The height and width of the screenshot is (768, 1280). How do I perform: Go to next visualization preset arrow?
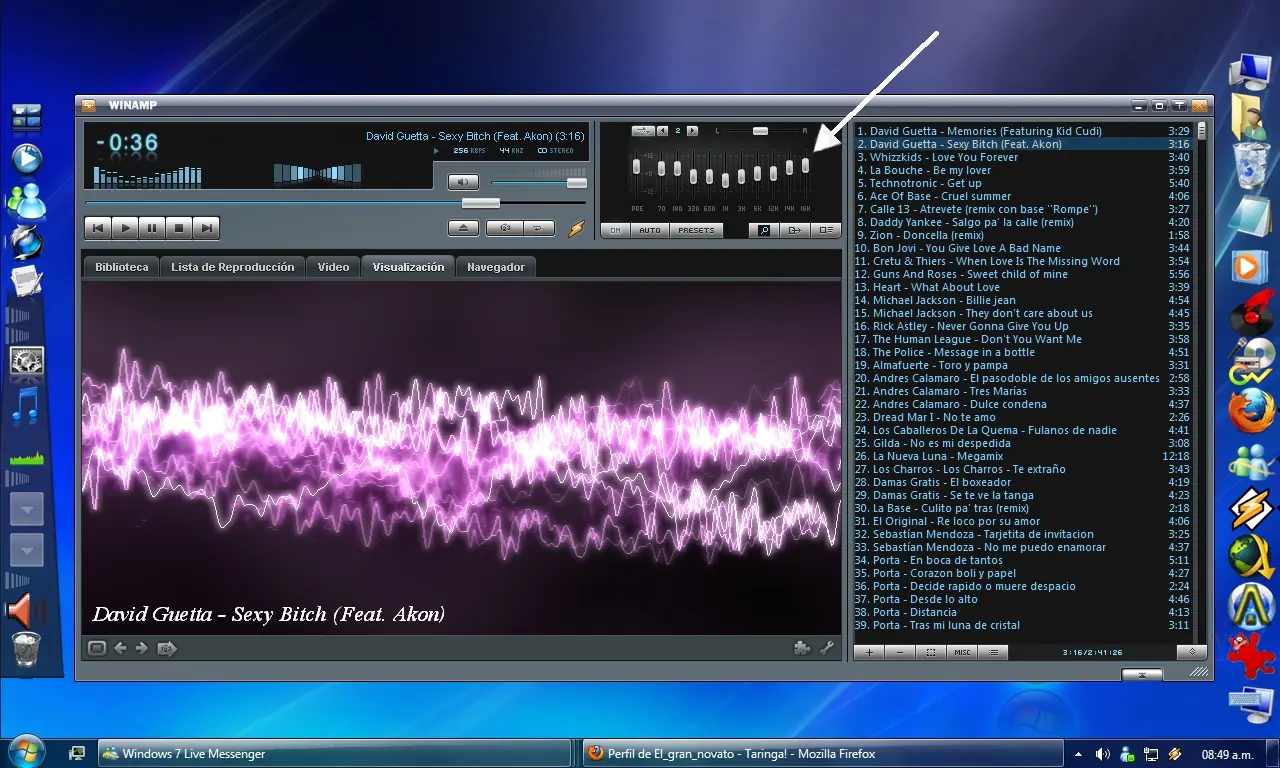coord(142,648)
